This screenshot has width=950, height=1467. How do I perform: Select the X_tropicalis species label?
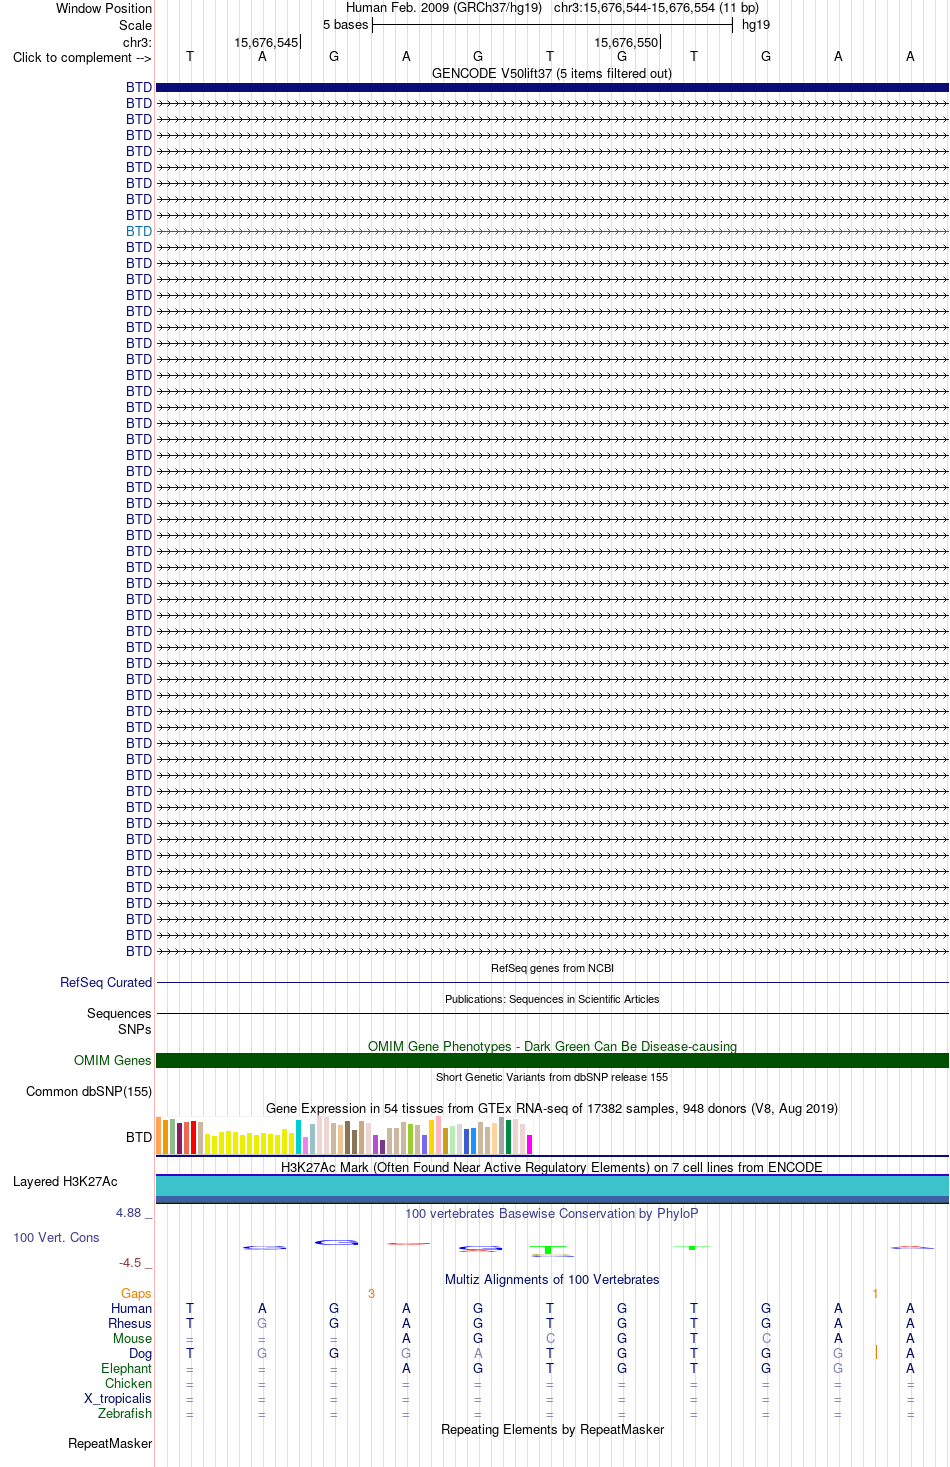coord(118,1398)
